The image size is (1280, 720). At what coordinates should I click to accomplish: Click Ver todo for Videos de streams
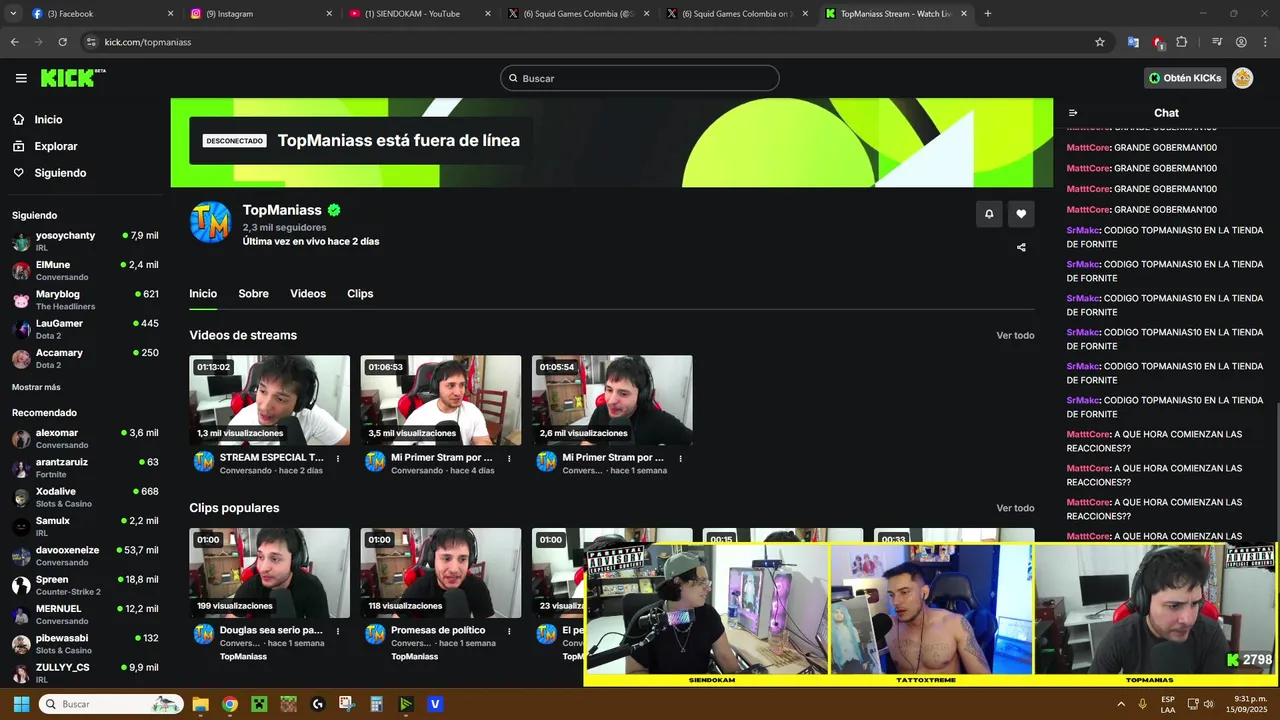1015,336
